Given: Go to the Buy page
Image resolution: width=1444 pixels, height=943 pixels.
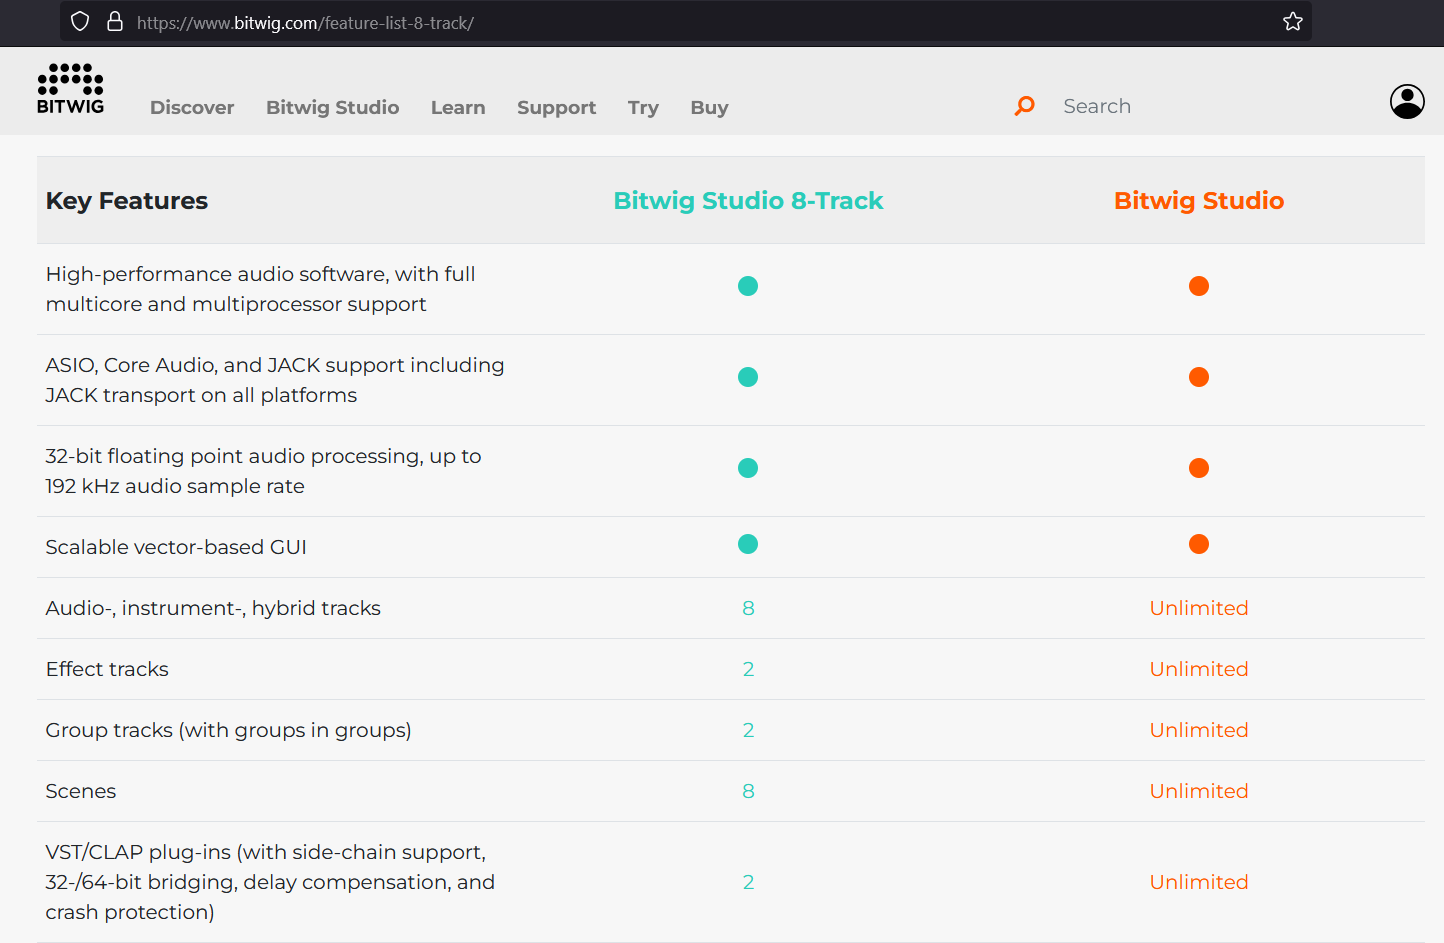Looking at the screenshot, I should click(x=709, y=108).
